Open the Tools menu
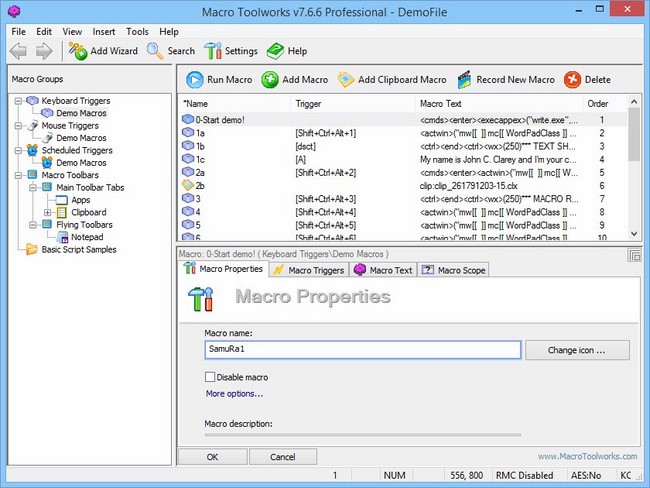Viewport: 650px width, 488px height. click(137, 32)
